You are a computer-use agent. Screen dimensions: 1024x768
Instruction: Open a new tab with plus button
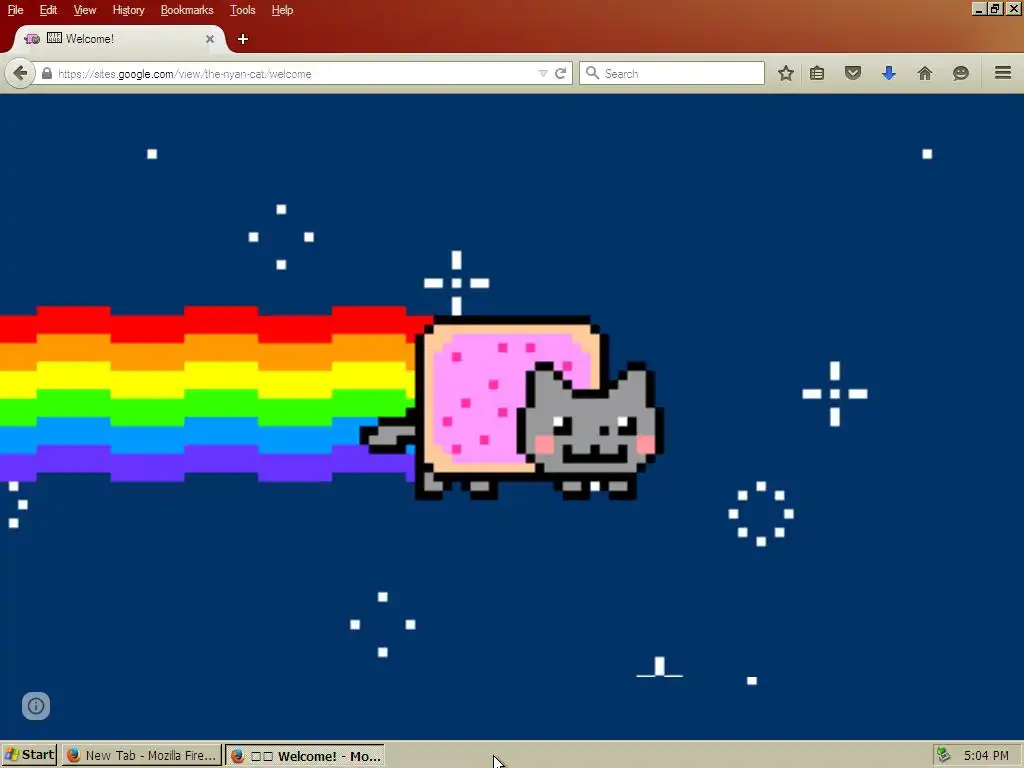coord(243,39)
